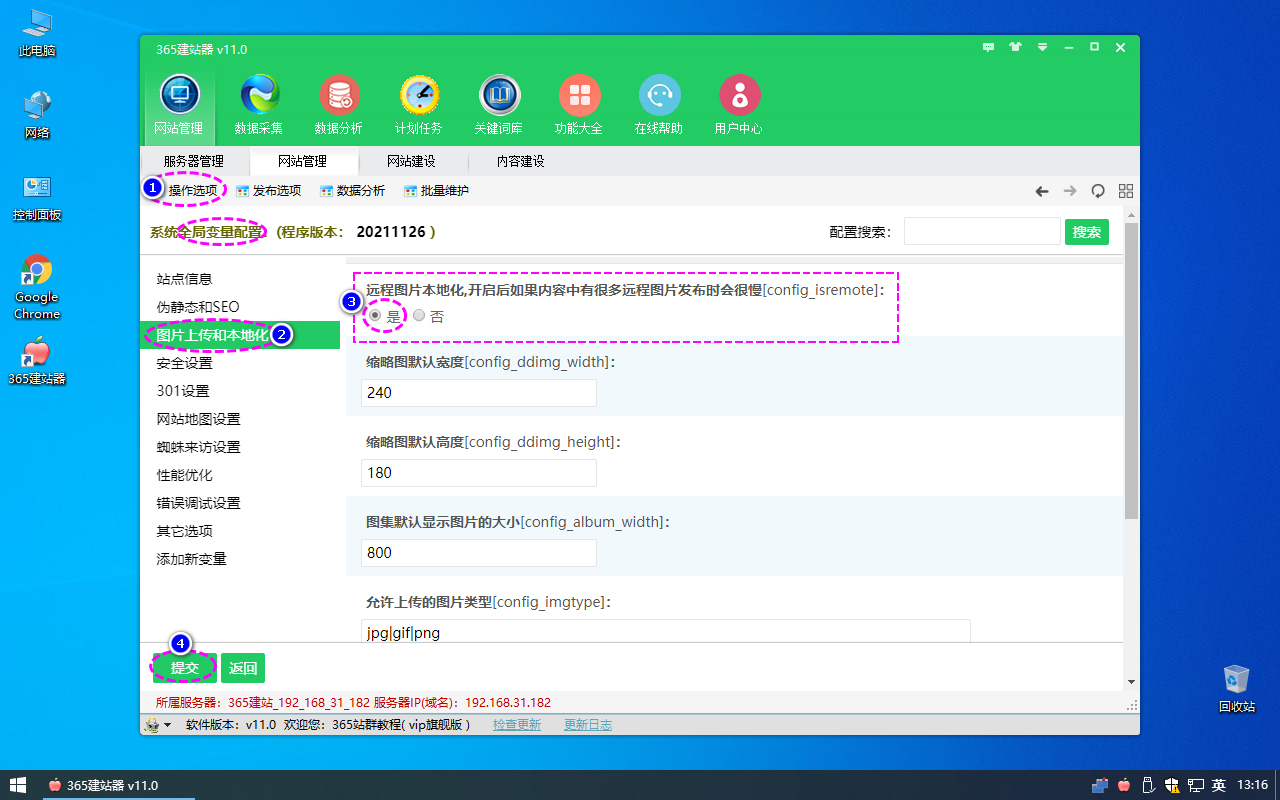This screenshot has width=1280, height=800.
Task: Open the 数据采集 icon
Action: point(259,105)
